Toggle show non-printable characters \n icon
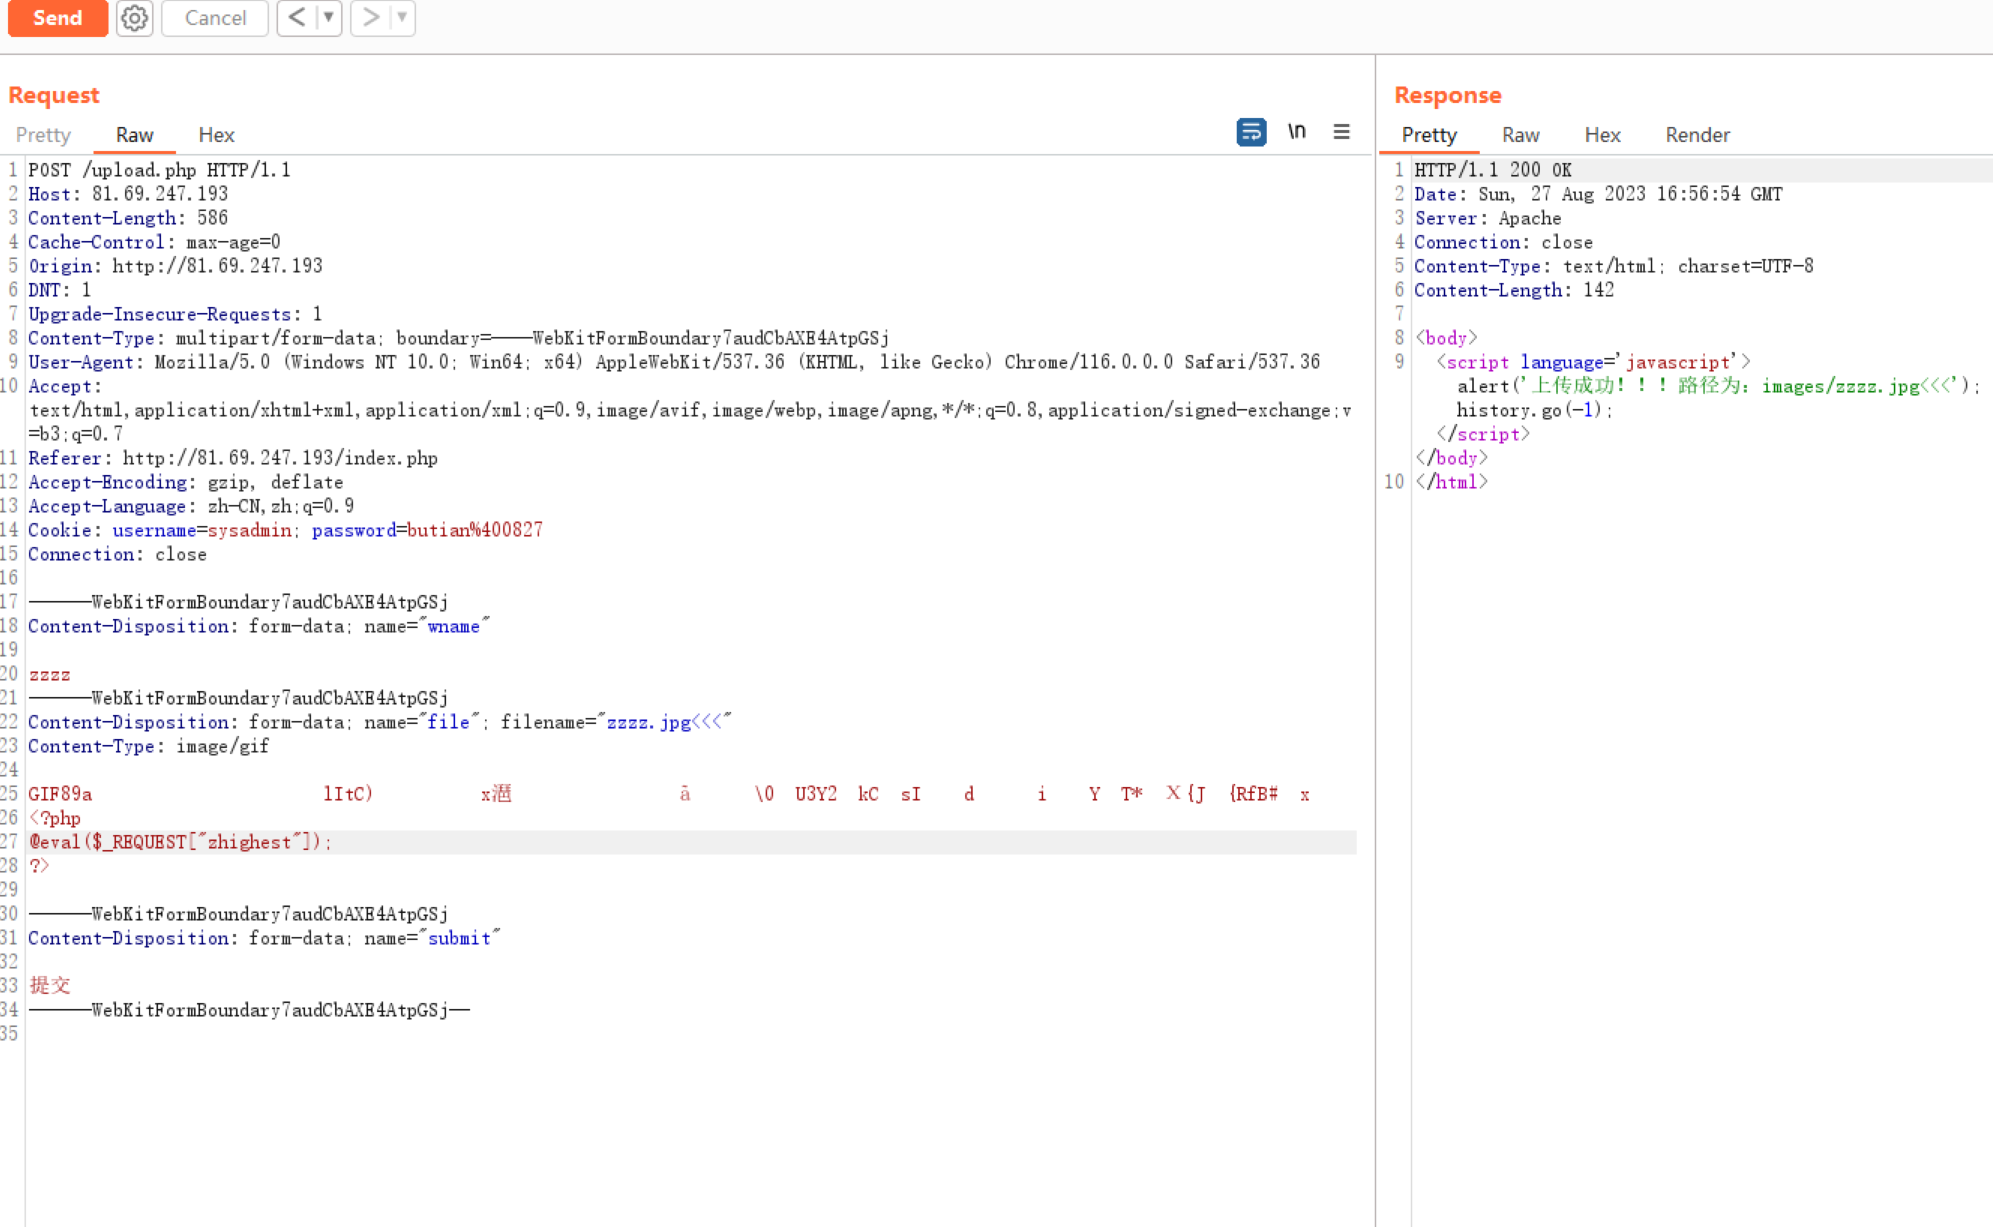Screen dimensions: 1993x1227 [1296, 132]
